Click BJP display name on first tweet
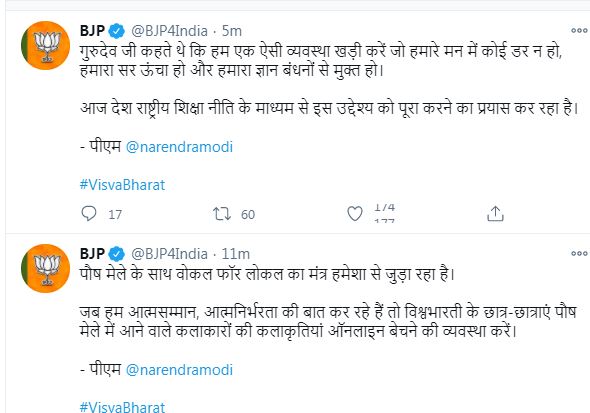 [x=92, y=30]
